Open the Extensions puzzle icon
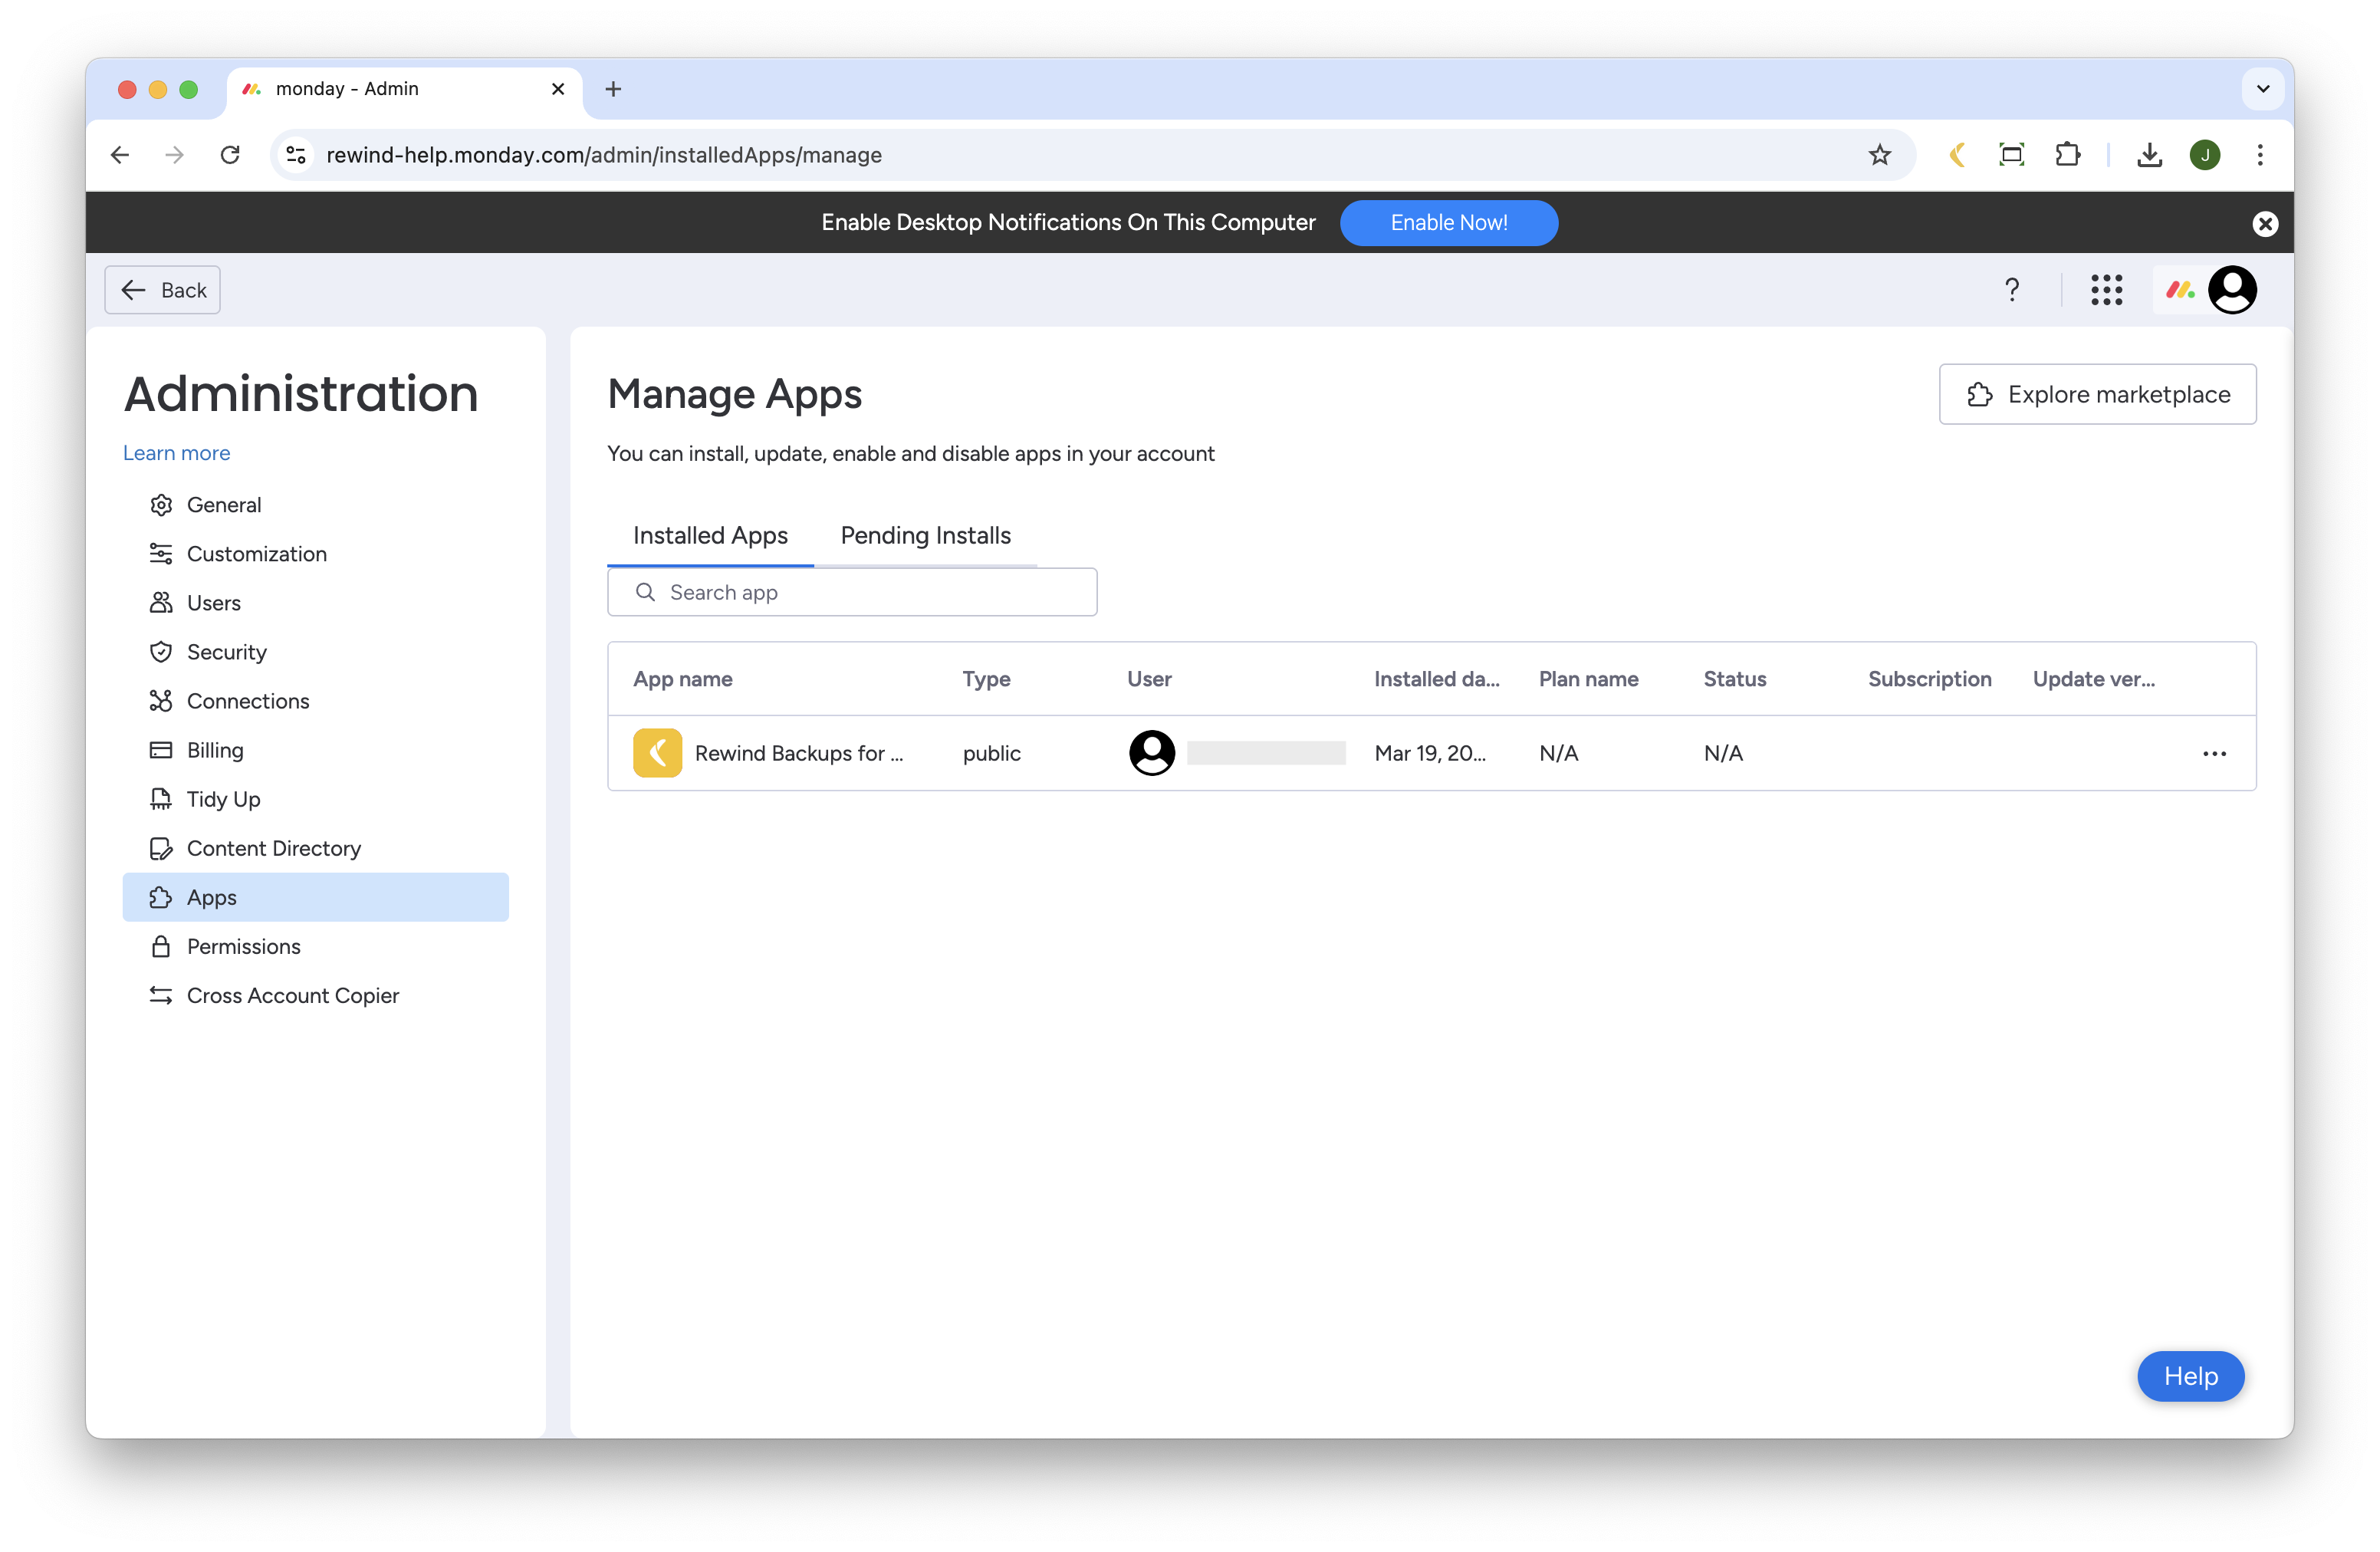This screenshot has width=2380, height=1552. pos(2067,155)
